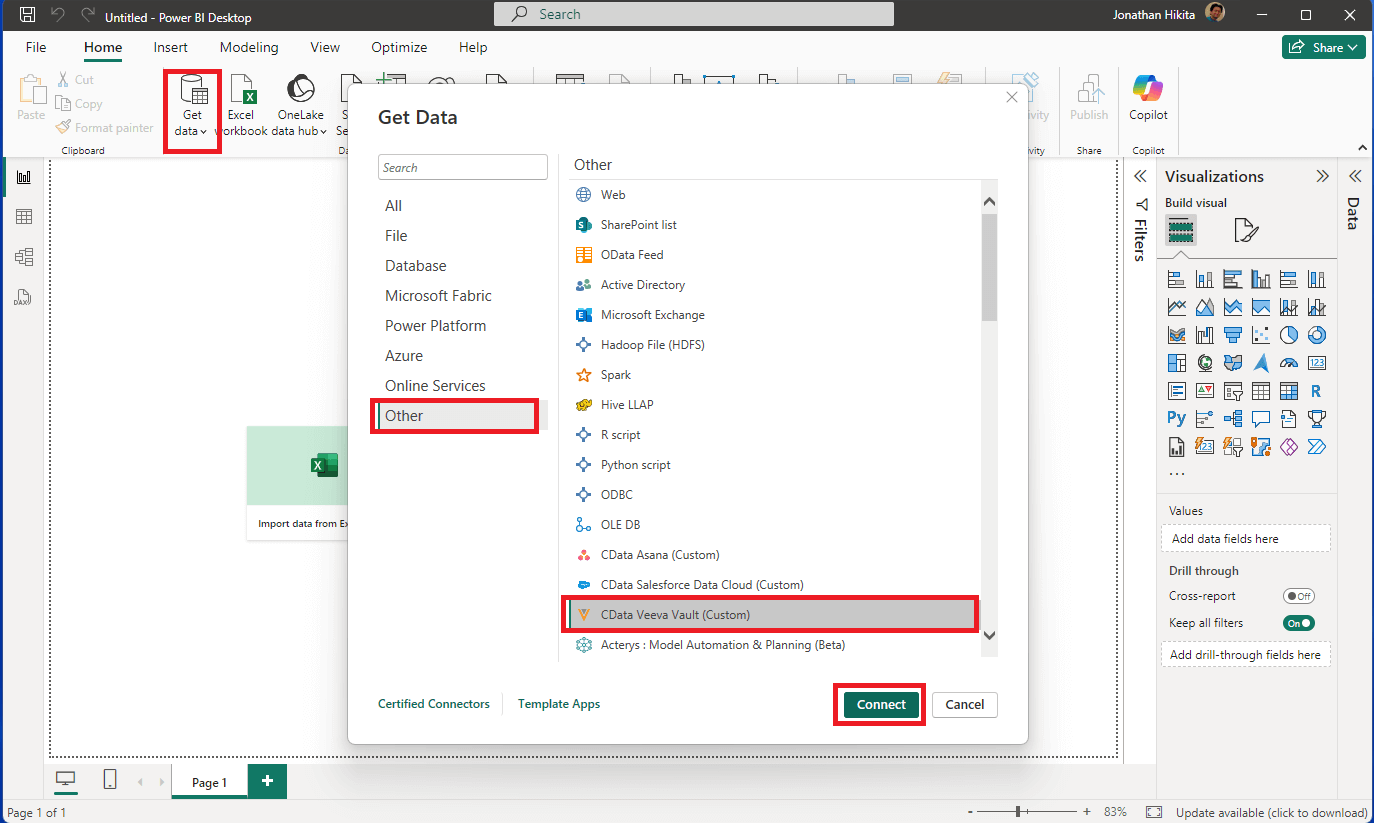Click Fit to page icon in status bar
Image resolution: width=1374 pixels, height=823 pixels.
click(1154, 812)
